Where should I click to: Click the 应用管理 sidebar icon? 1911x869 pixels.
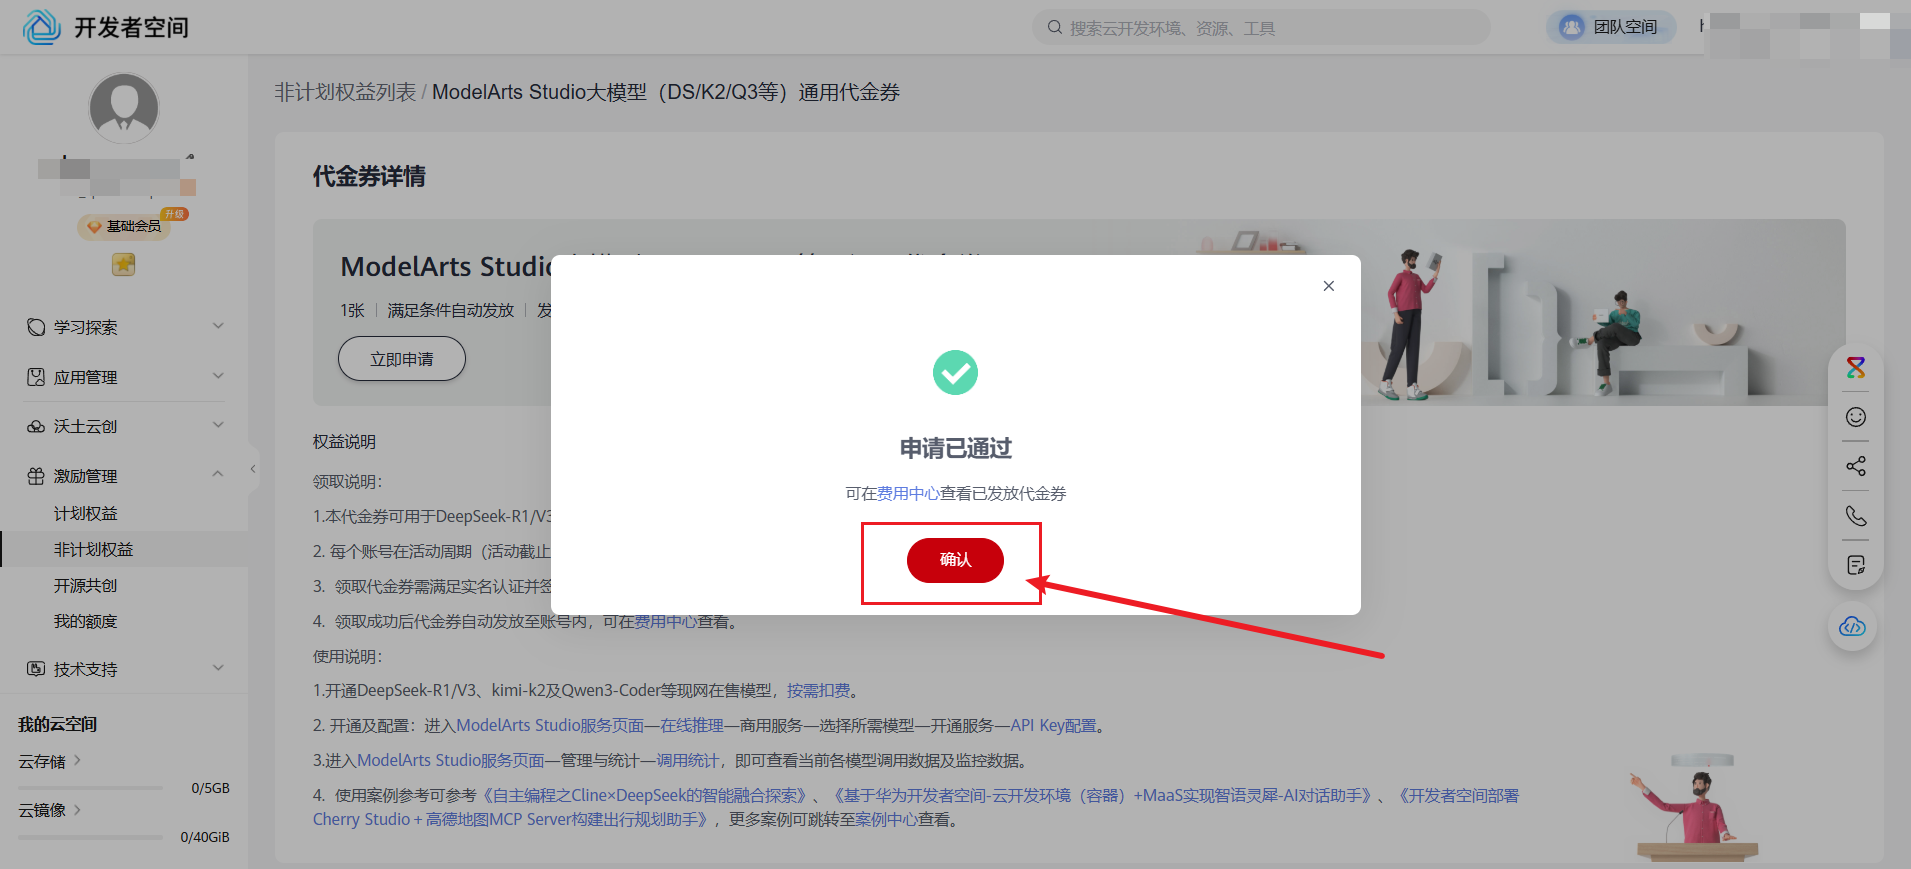[36, 377]
